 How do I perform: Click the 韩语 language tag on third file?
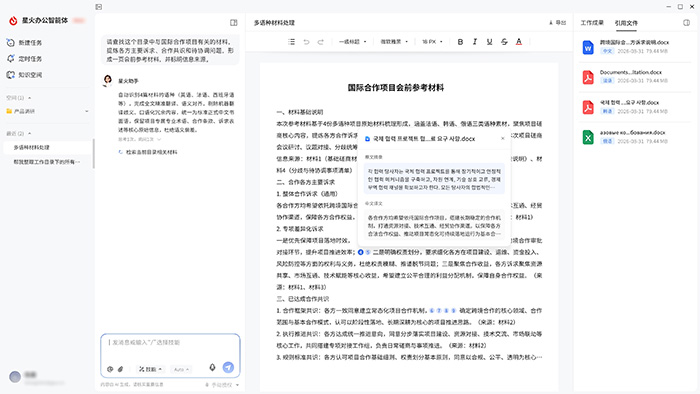tap(607, 111)
